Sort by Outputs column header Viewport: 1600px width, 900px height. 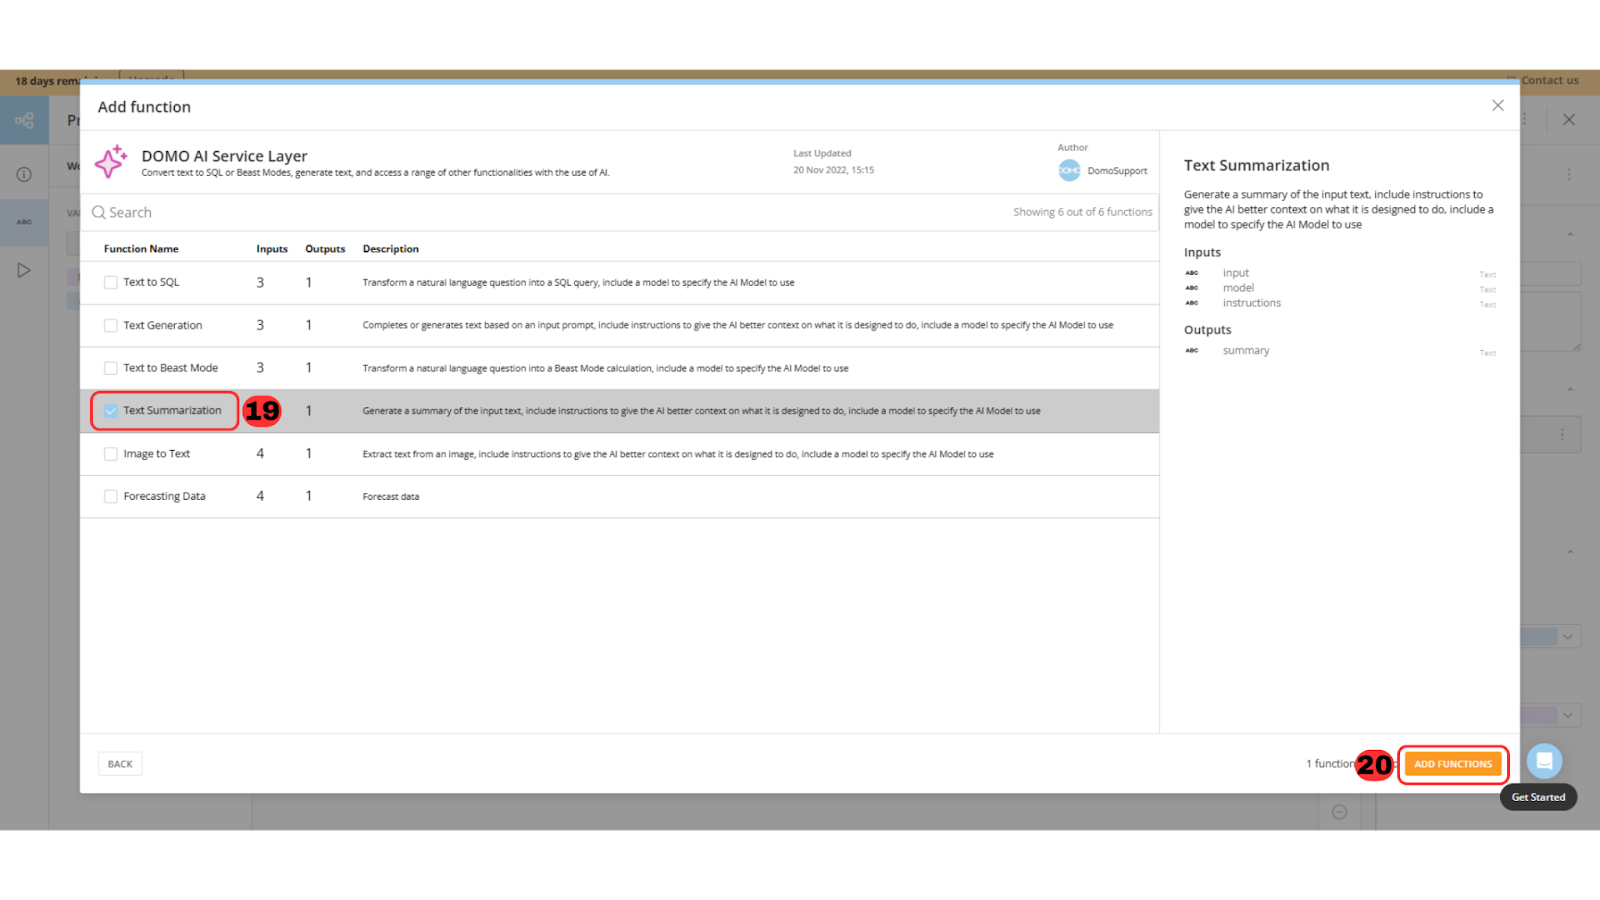[x=325, y=249]
